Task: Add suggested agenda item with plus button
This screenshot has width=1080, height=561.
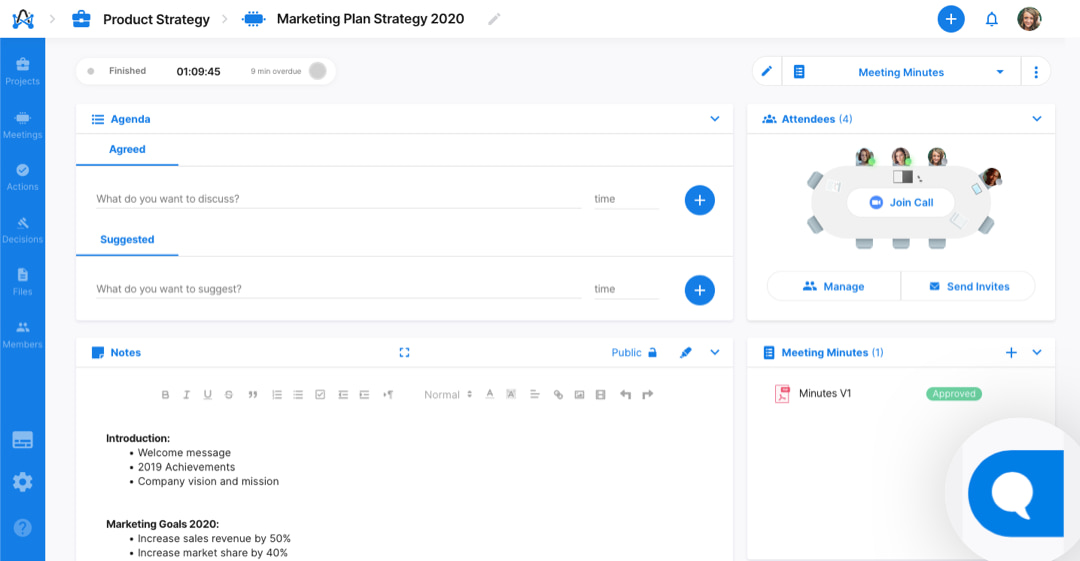Action: tap(699, 290)
